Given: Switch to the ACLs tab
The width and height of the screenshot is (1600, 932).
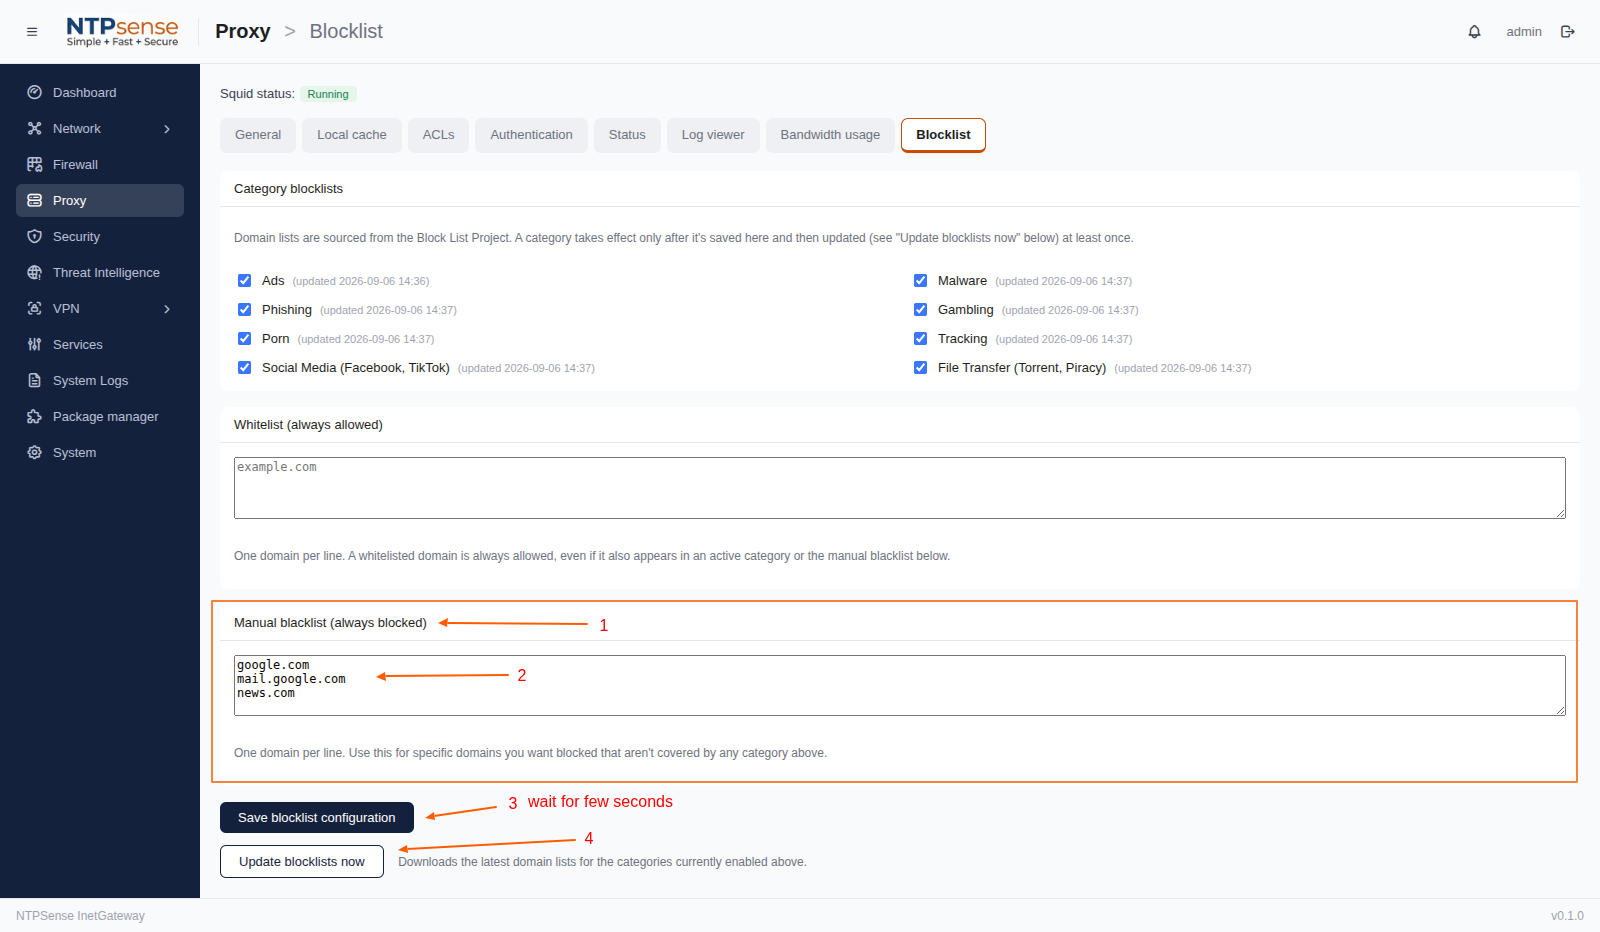Looking at the screenshot, I should point(438,135).
